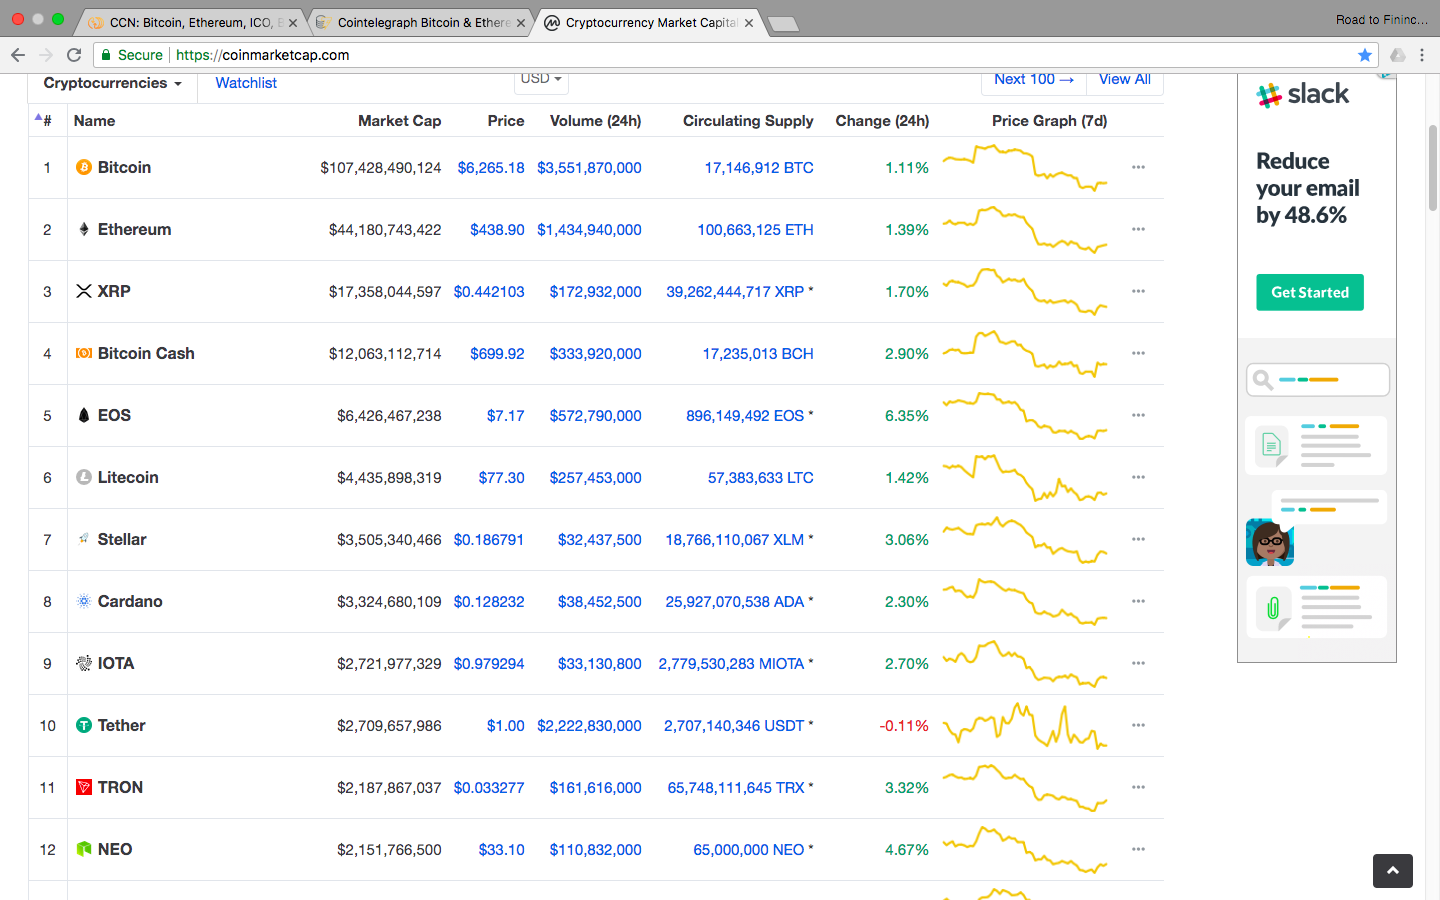
Task: Sort table by Name header
Action: click(94, 121)
